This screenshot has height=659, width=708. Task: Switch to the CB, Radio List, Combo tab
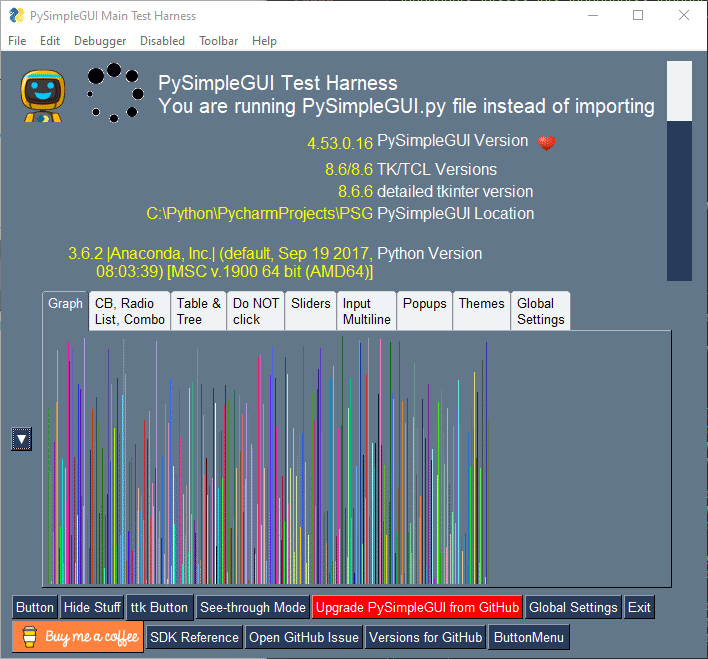coord(130,311)
